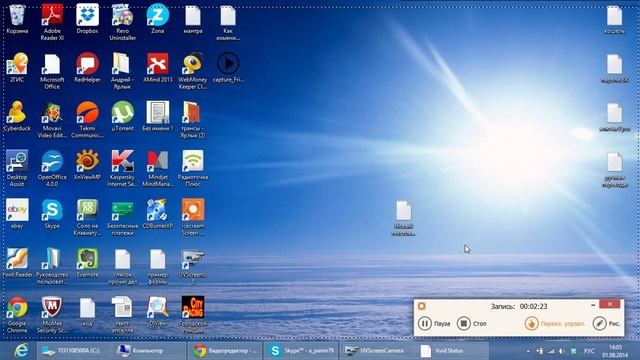Open the drive (C:) taskbar window
The height and width of the screenshot is (360, 640).
tap(72, 351)
